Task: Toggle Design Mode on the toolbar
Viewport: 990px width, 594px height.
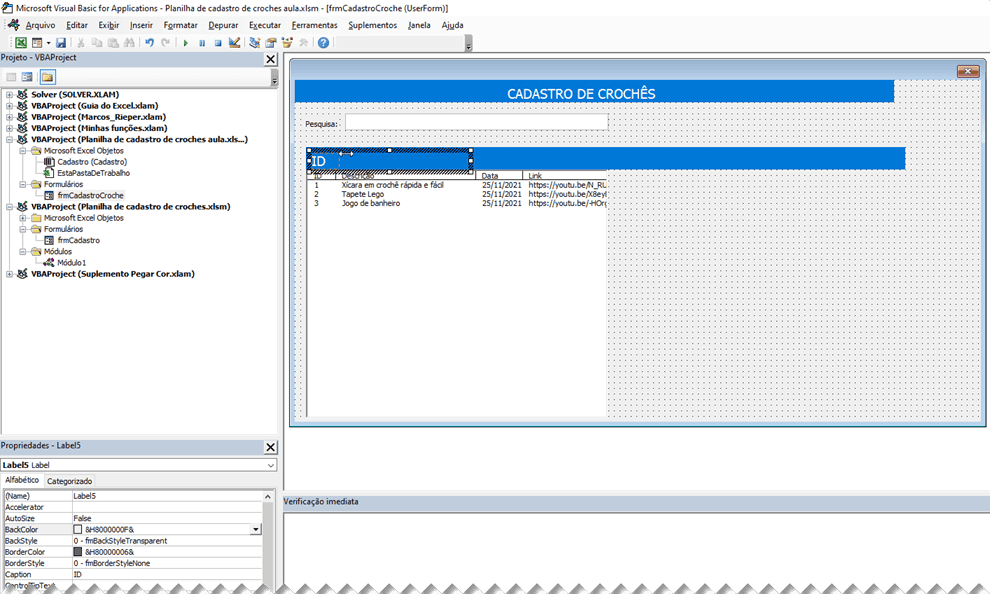Action: pyautogui.click(x=234, y=42)
